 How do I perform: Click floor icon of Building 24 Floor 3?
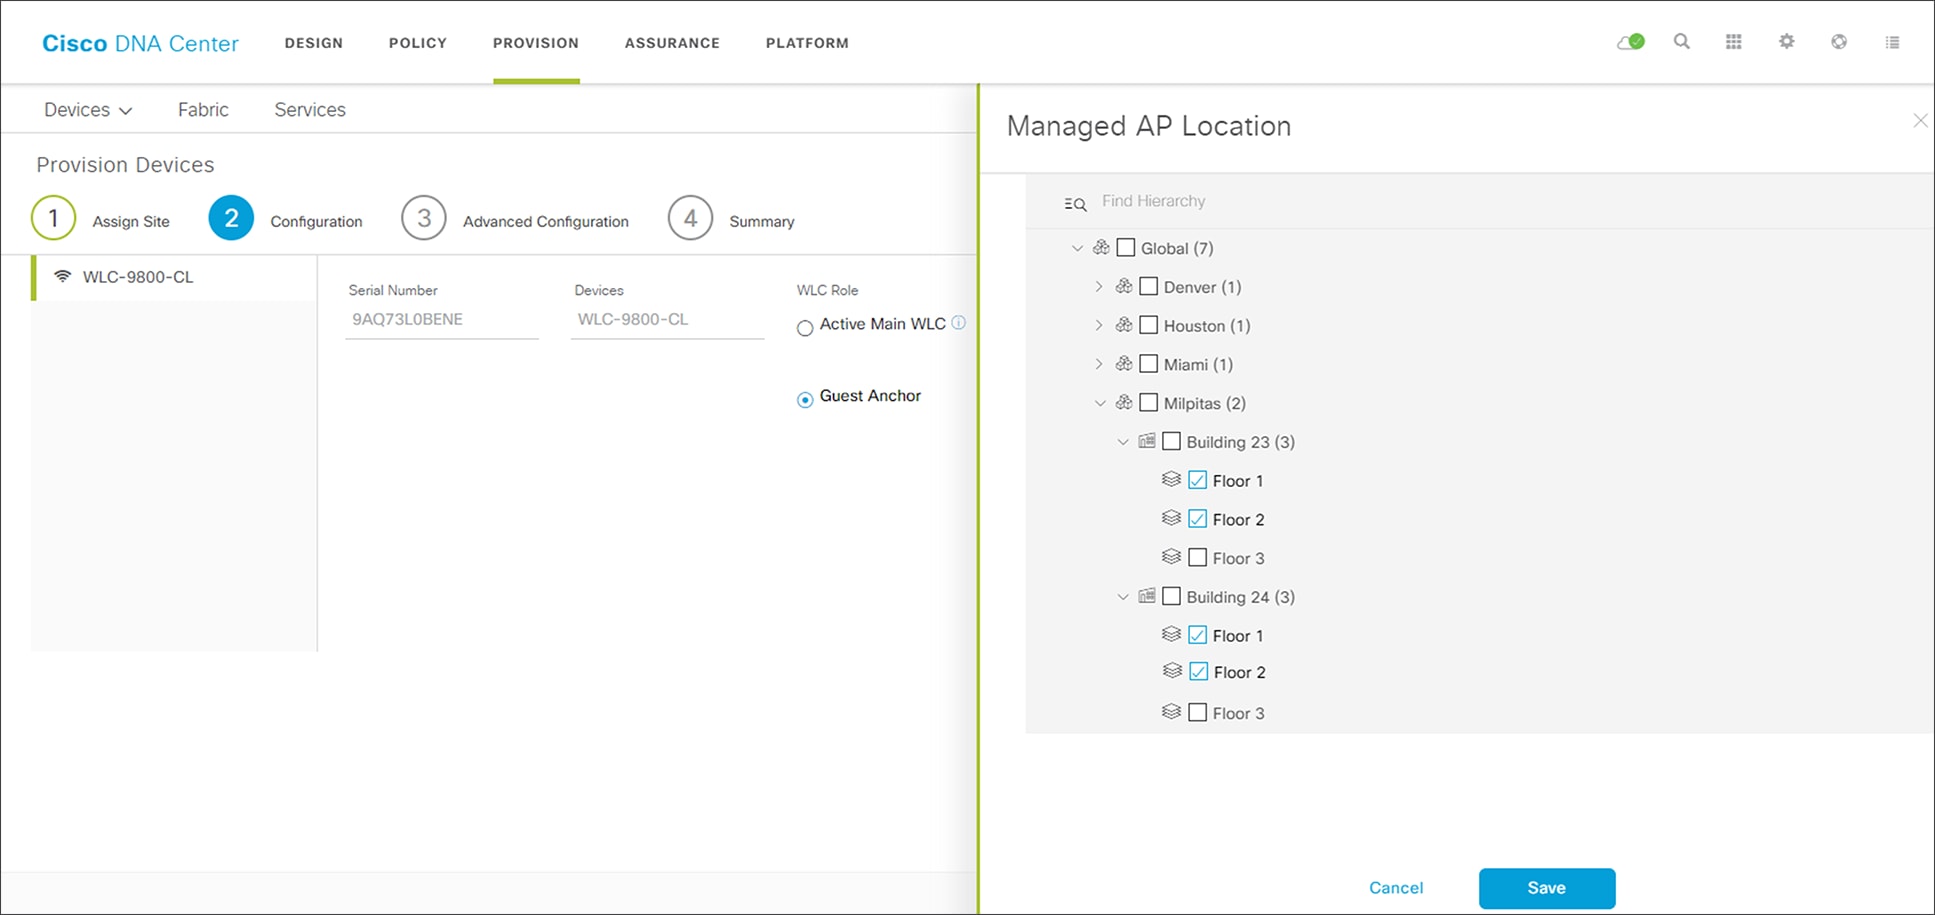(x=1171, y=712)
